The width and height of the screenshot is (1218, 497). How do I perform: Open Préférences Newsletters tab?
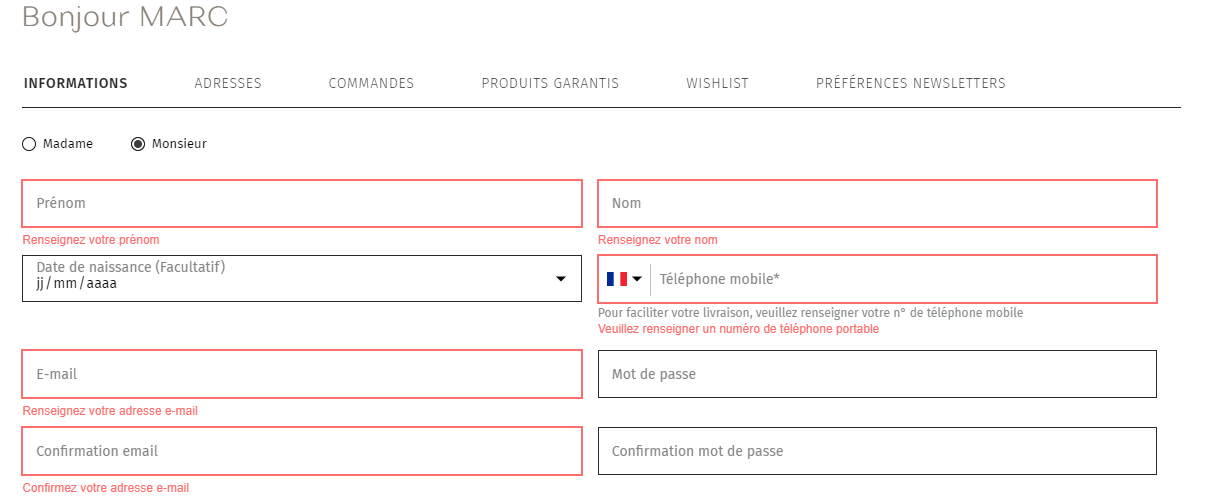[911, 83]
